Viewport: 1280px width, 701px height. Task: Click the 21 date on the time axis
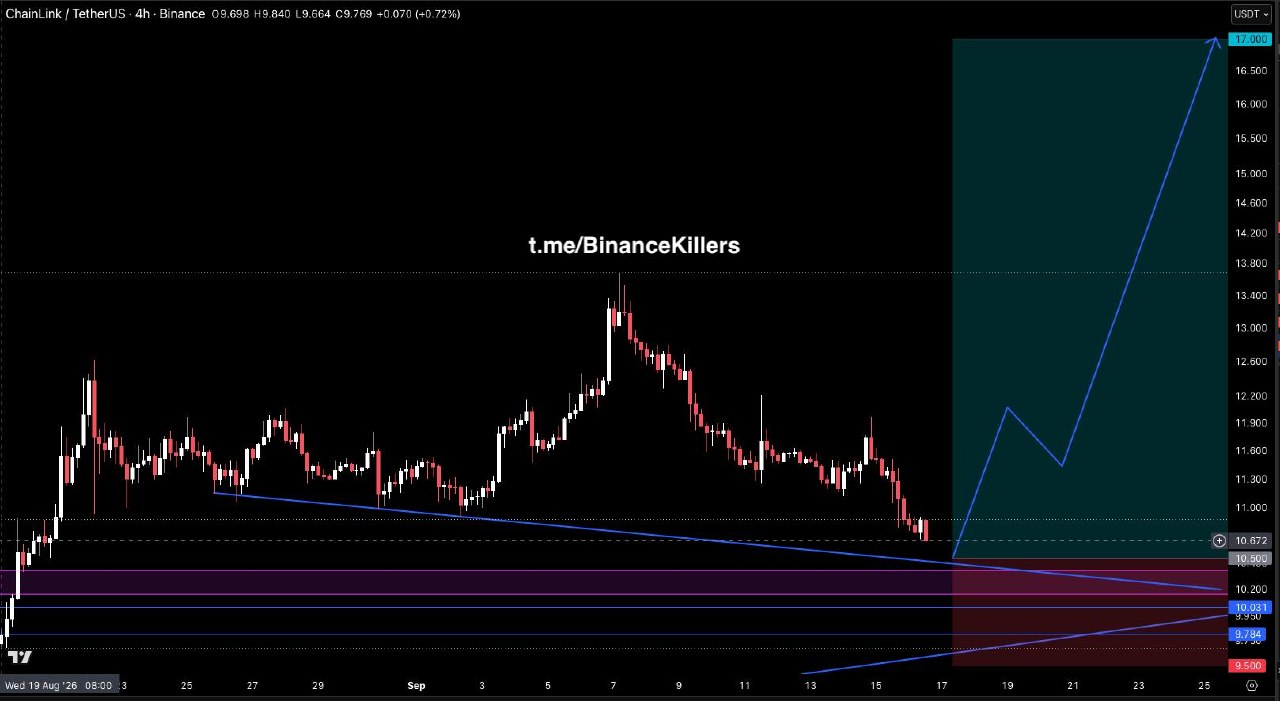(x=1073, y=686)
